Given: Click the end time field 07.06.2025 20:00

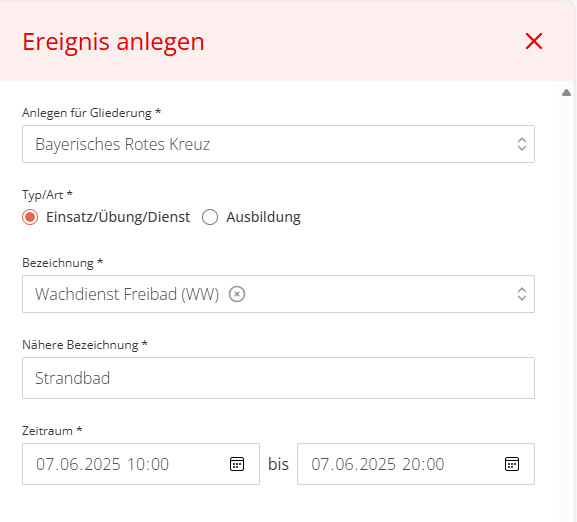Looking at the screenshot, I should [x=416, y=464].
